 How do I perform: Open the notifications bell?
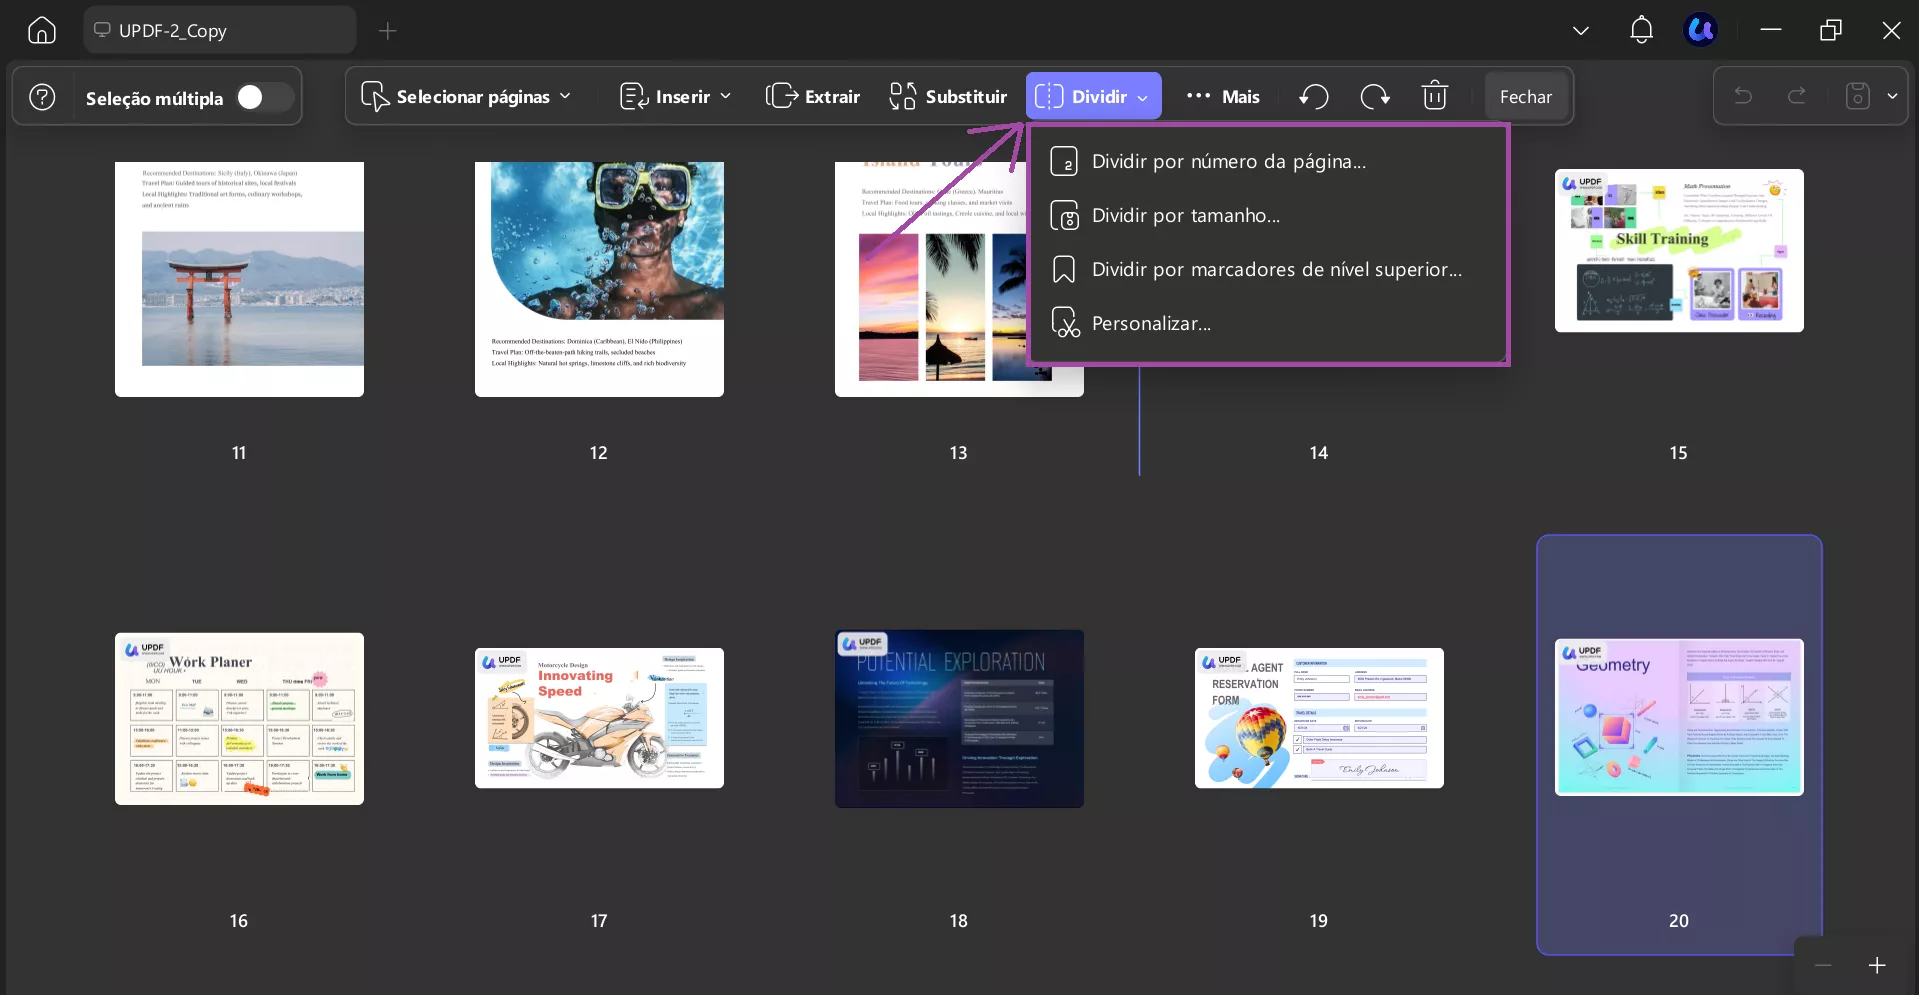1641,30
